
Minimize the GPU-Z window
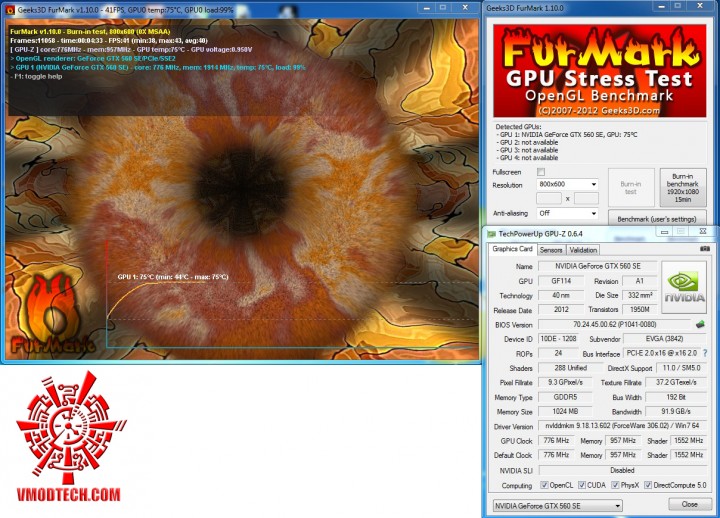664,232
